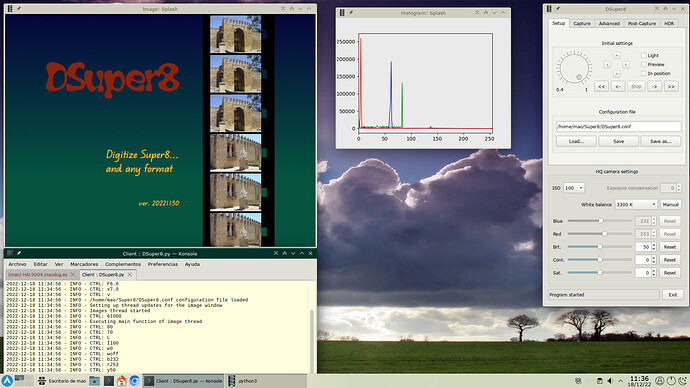The height and width of the screenshot is (388, 690).
Task: Open the removable devices tray icon
Action: [x=599, y=381]
